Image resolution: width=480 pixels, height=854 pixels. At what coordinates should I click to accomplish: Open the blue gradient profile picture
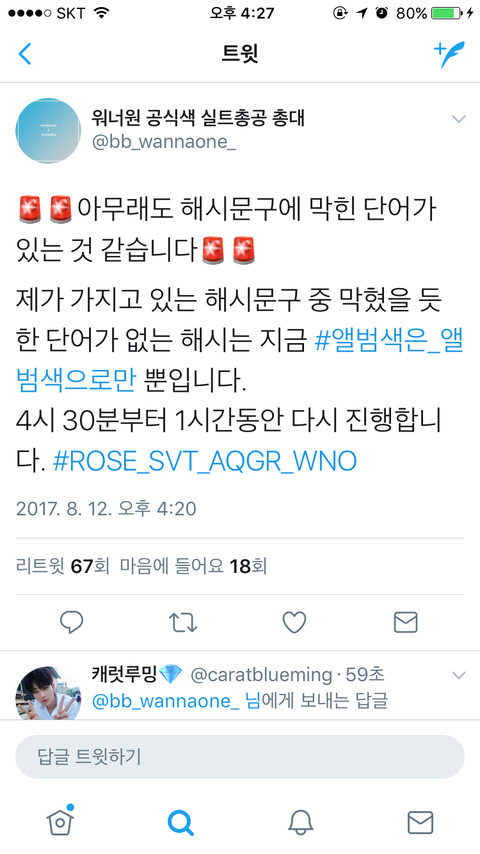[48, 131]
